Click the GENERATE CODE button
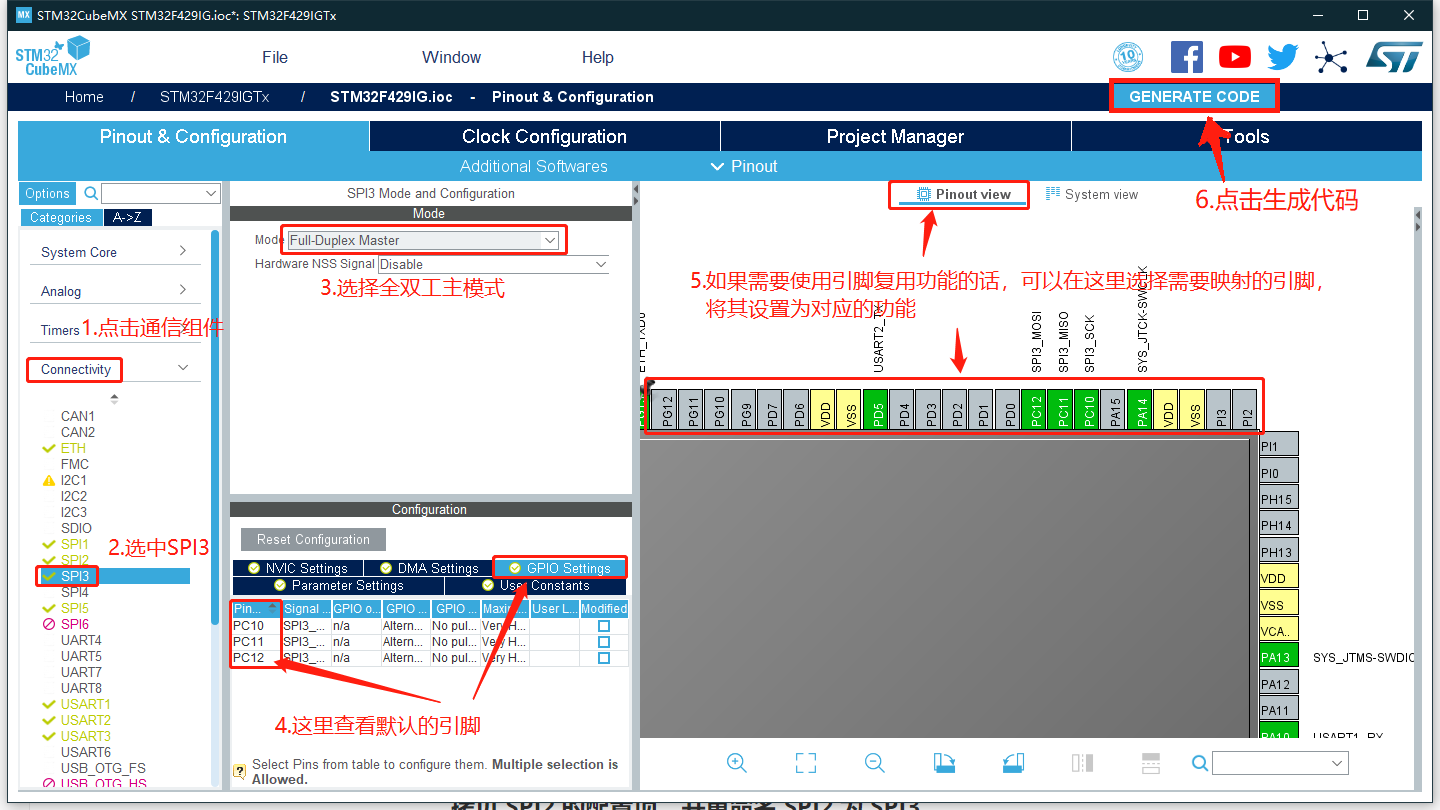The image size is (1440, 810). click(1194, 97)
